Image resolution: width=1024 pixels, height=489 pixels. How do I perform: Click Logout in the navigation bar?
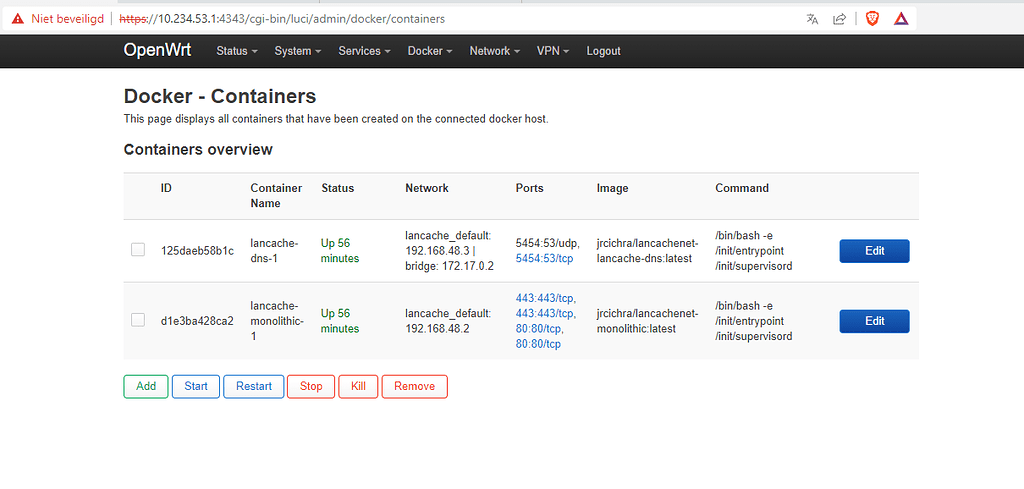[603, 51]
